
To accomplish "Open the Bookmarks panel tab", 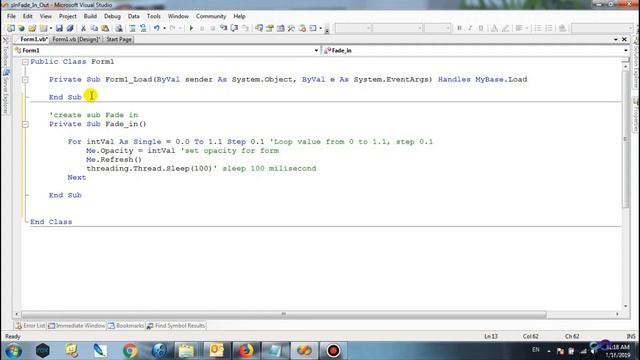I will pyautogui.click(x=126, y=326).
